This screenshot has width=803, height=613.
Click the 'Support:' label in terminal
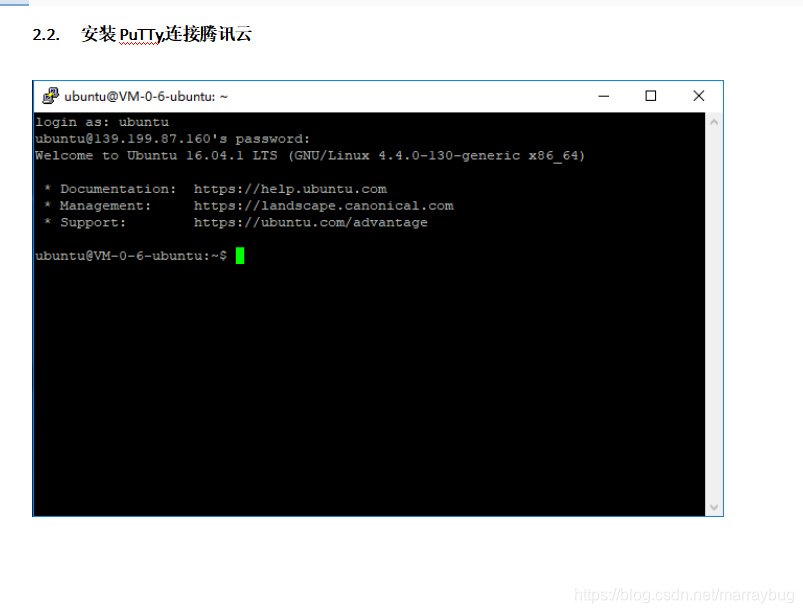click(93, 223)
